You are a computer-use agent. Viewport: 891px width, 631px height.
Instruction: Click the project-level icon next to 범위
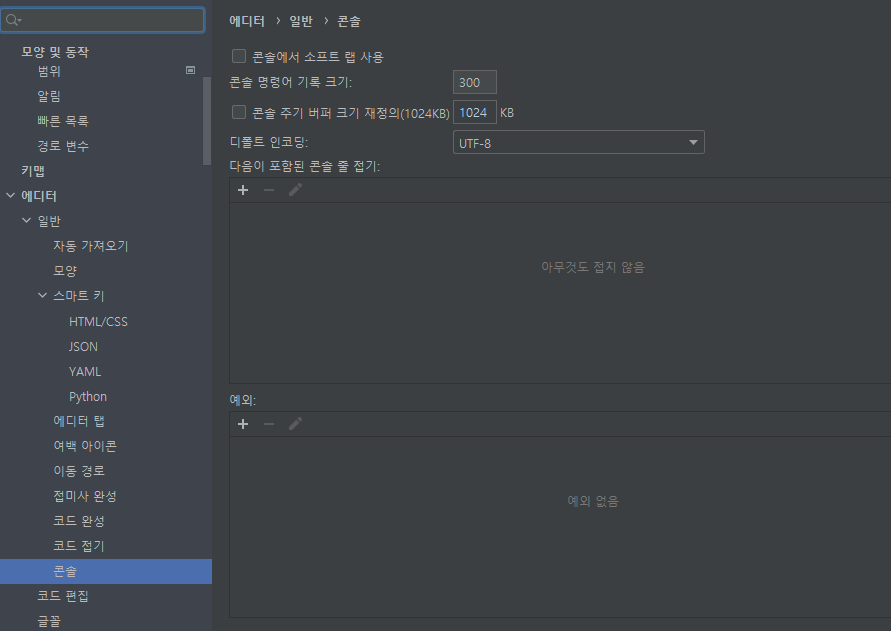click(190, 70)
